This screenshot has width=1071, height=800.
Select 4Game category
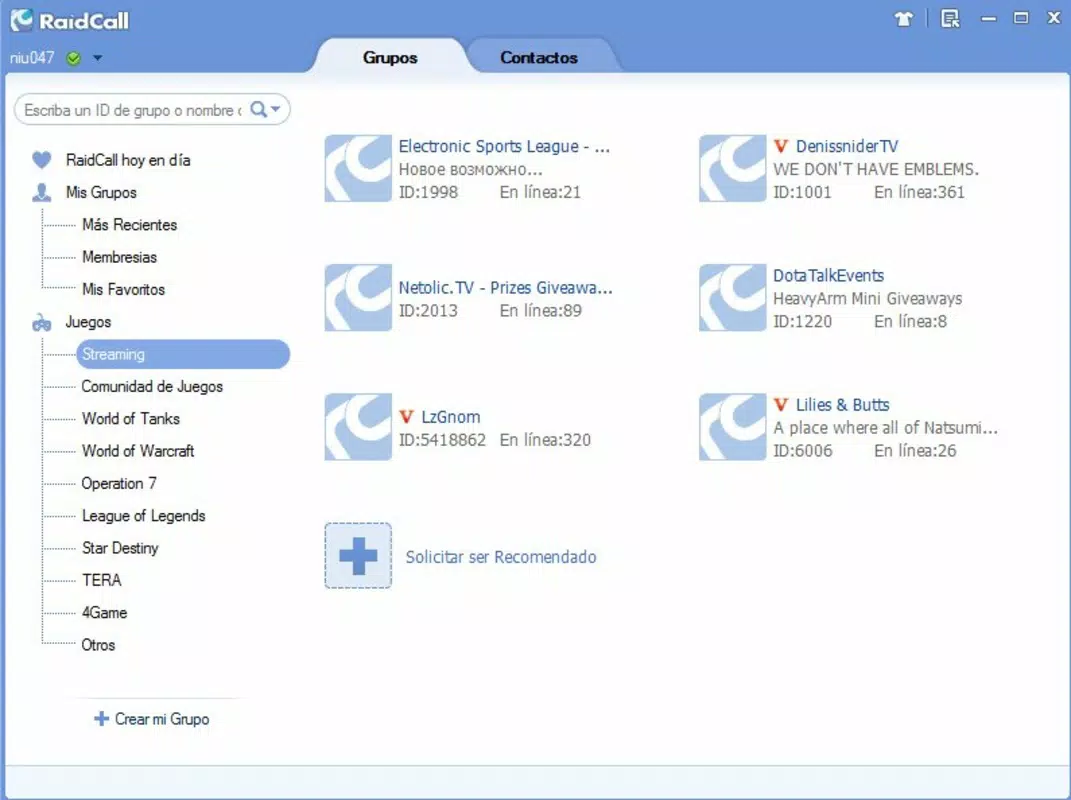click(104, 613)
